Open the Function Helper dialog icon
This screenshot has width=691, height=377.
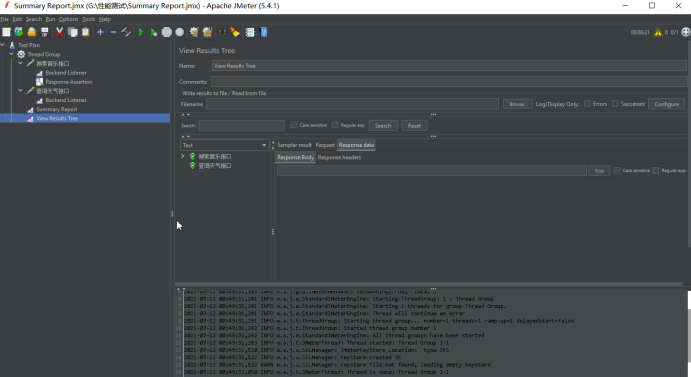coord(250,32)
